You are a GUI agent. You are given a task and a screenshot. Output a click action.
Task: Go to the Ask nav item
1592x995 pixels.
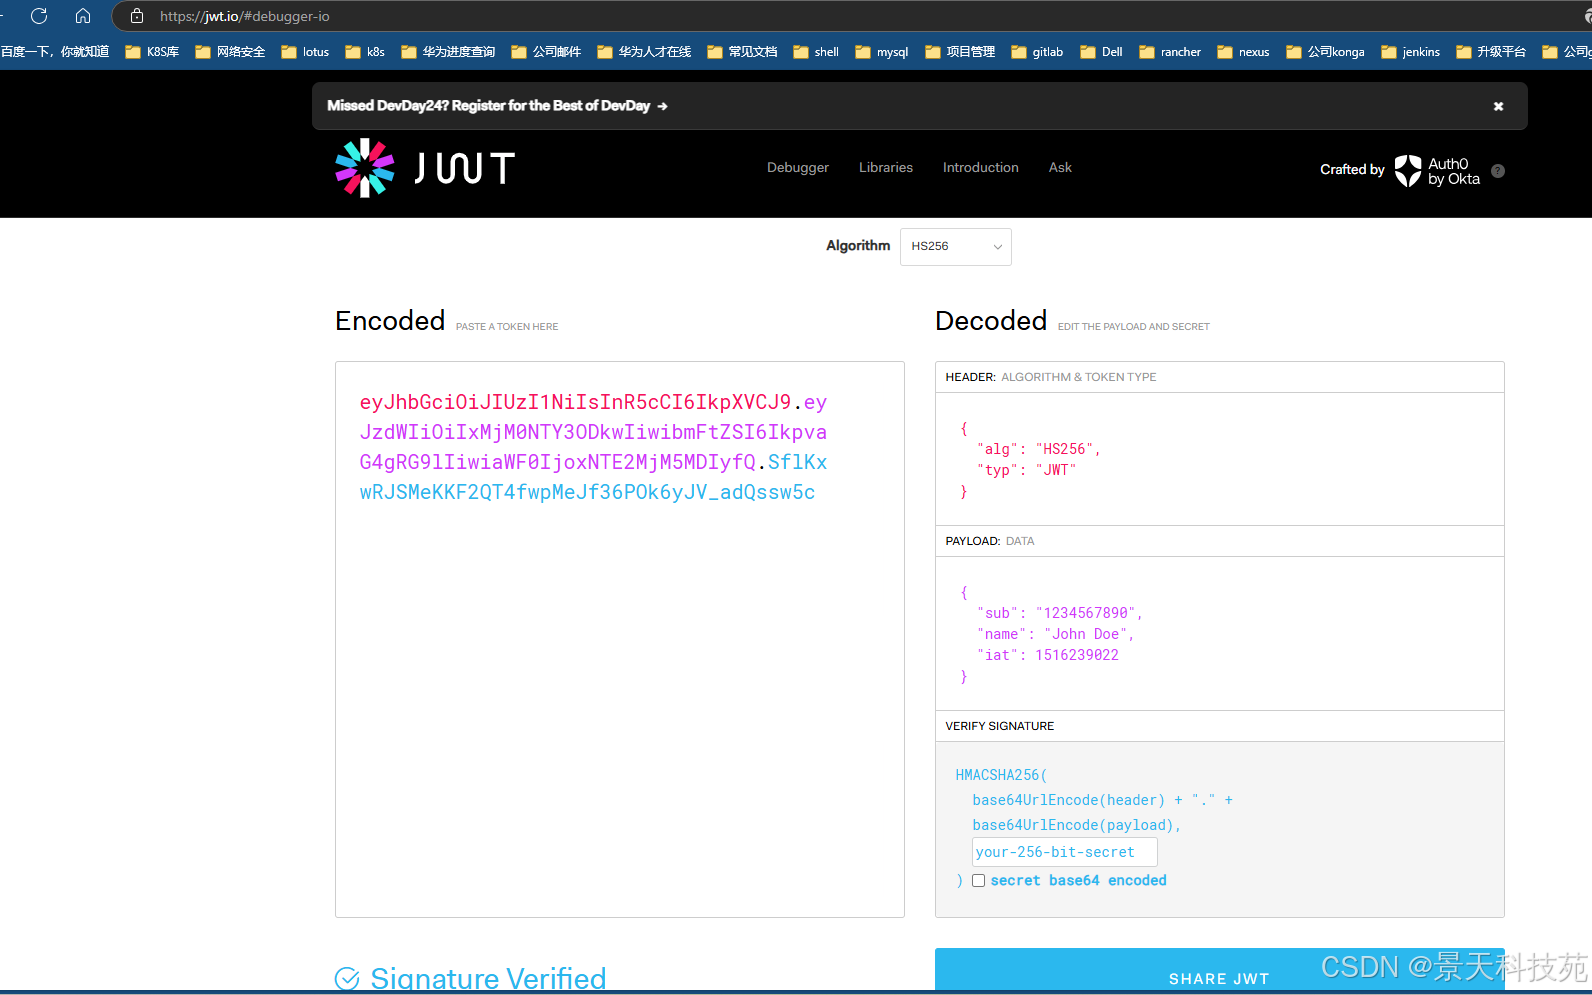tap(1060, 168)
